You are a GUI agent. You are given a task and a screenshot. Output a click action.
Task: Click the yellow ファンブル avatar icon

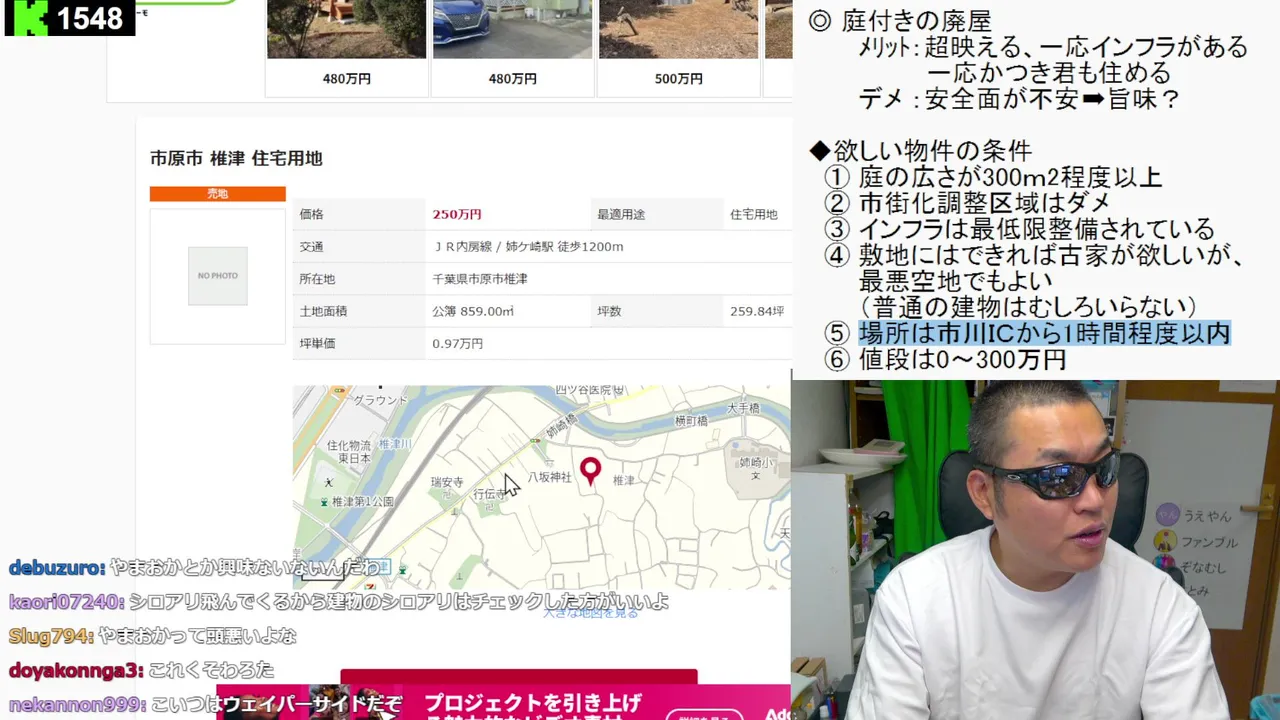tap(1165, 542)
